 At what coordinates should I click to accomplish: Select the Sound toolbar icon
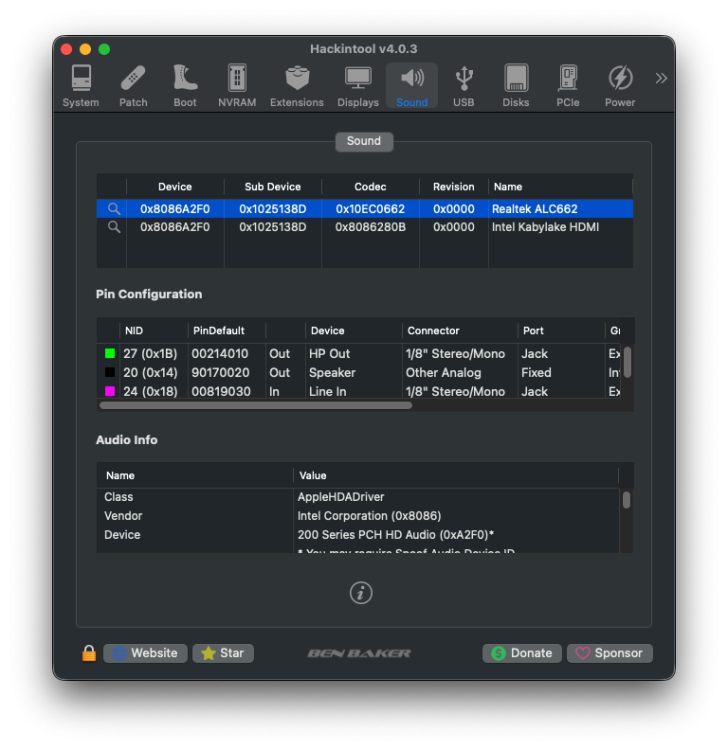[x=412, y=86]
